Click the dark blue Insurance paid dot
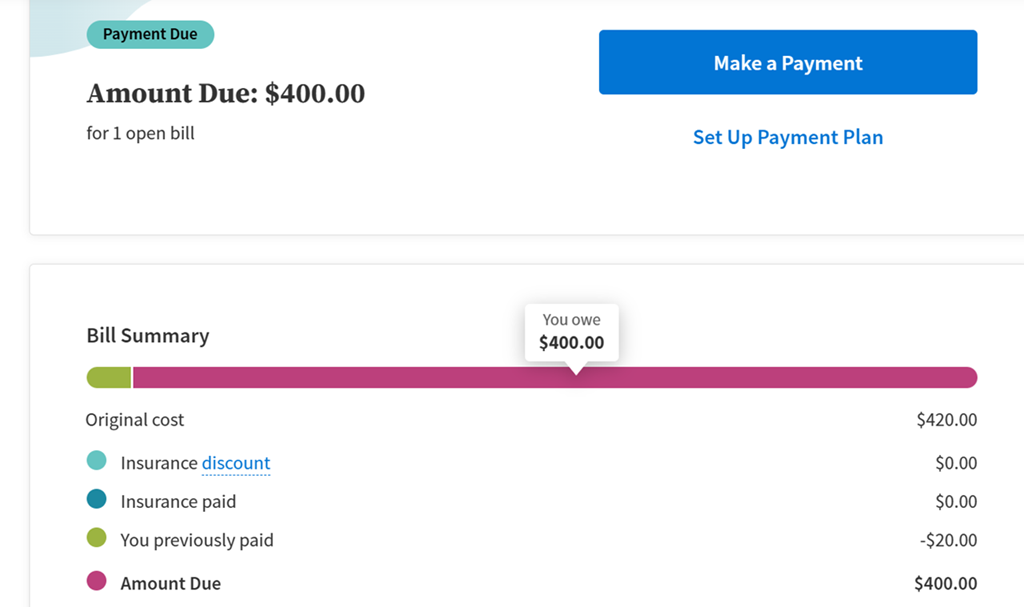 point(96,500)
